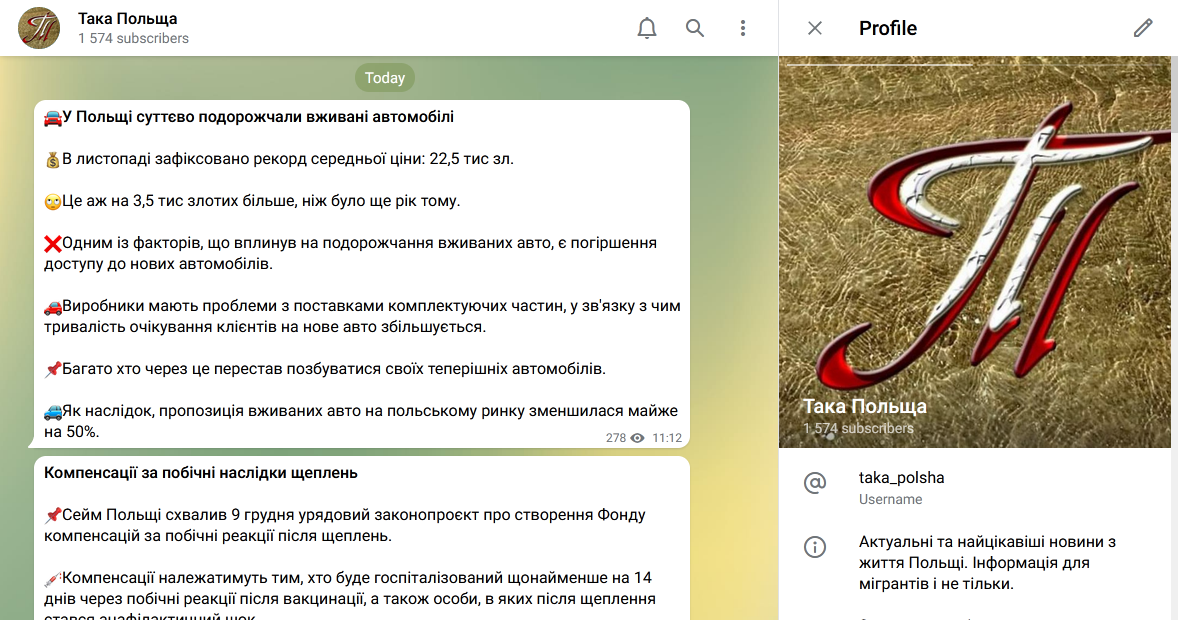Select the 'Username' label under taka_polsha
1178x620 pixels.
click(890, 500)
